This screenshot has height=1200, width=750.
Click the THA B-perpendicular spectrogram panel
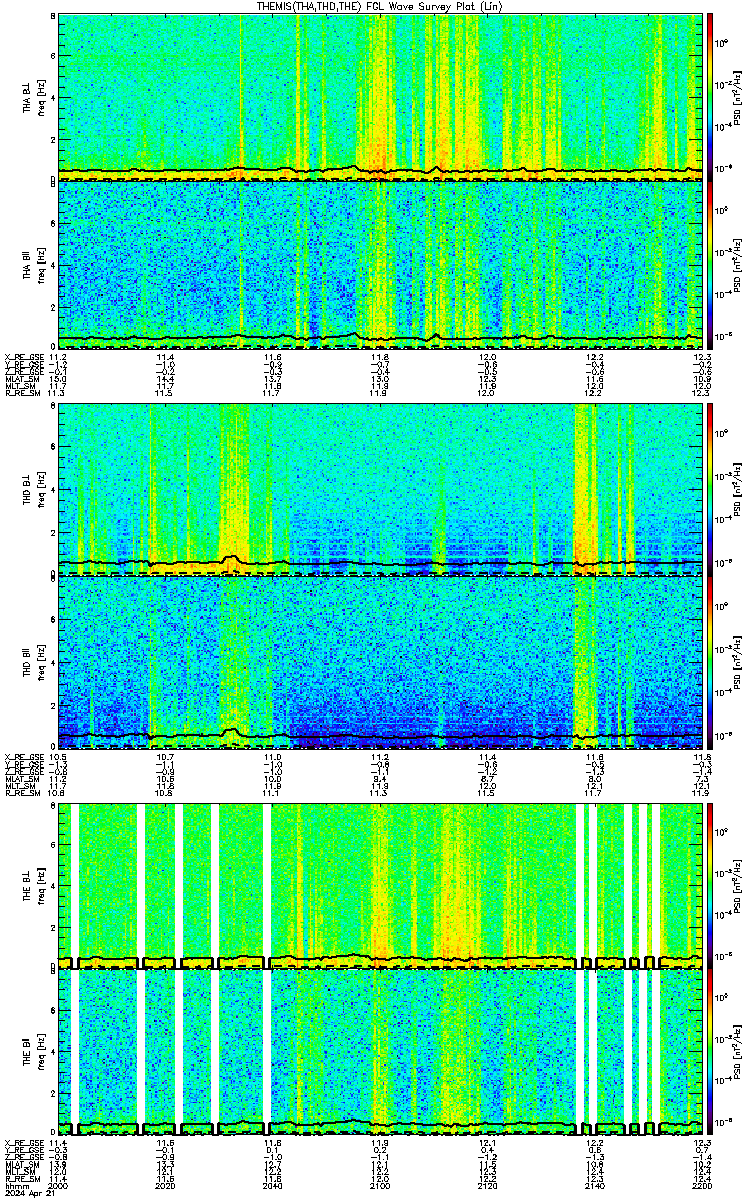pyautogui.click(x=378, y=97)
